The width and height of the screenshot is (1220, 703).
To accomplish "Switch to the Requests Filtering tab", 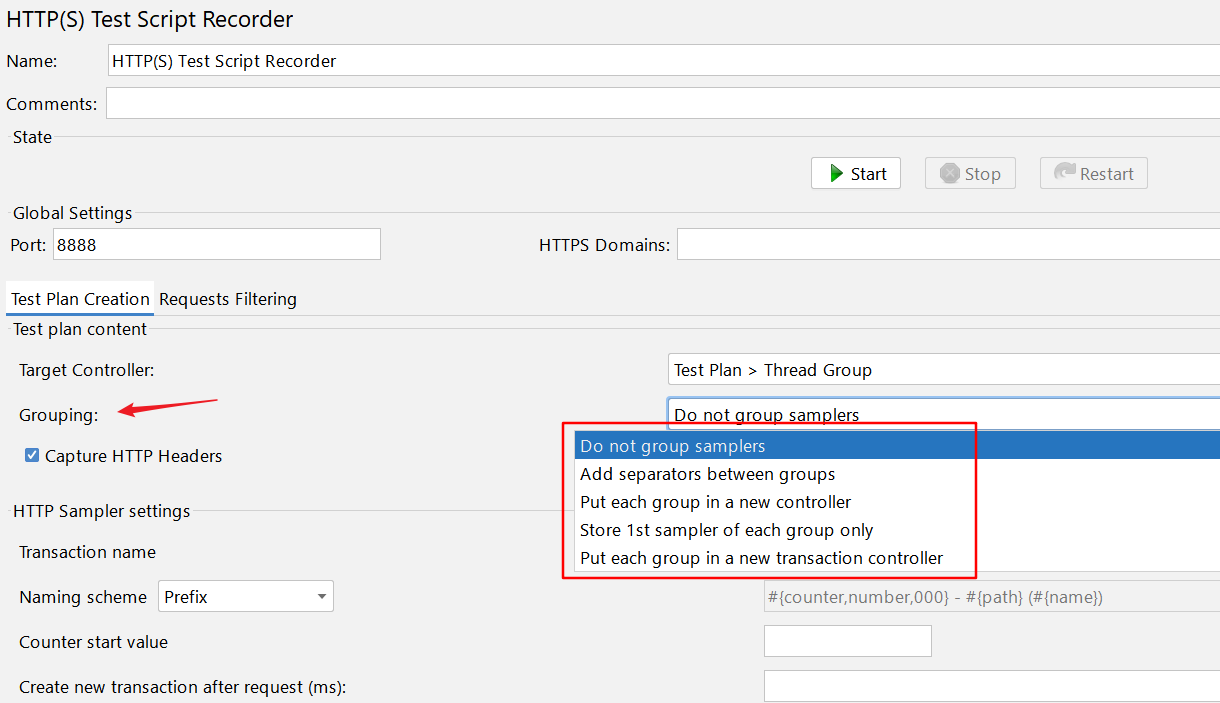I will click(x=228, y=299).
